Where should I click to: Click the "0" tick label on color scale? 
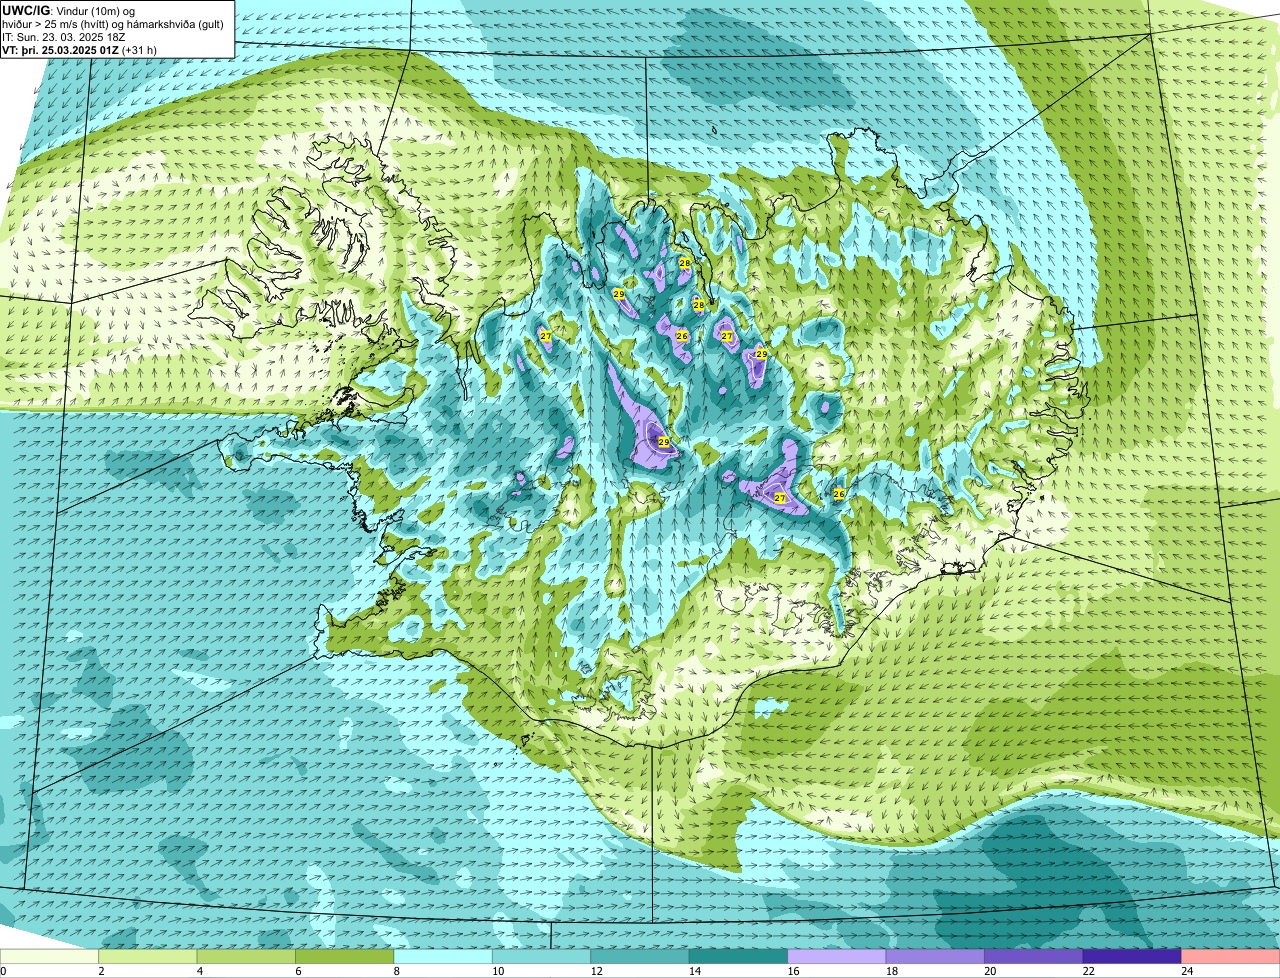coord(3,971)
